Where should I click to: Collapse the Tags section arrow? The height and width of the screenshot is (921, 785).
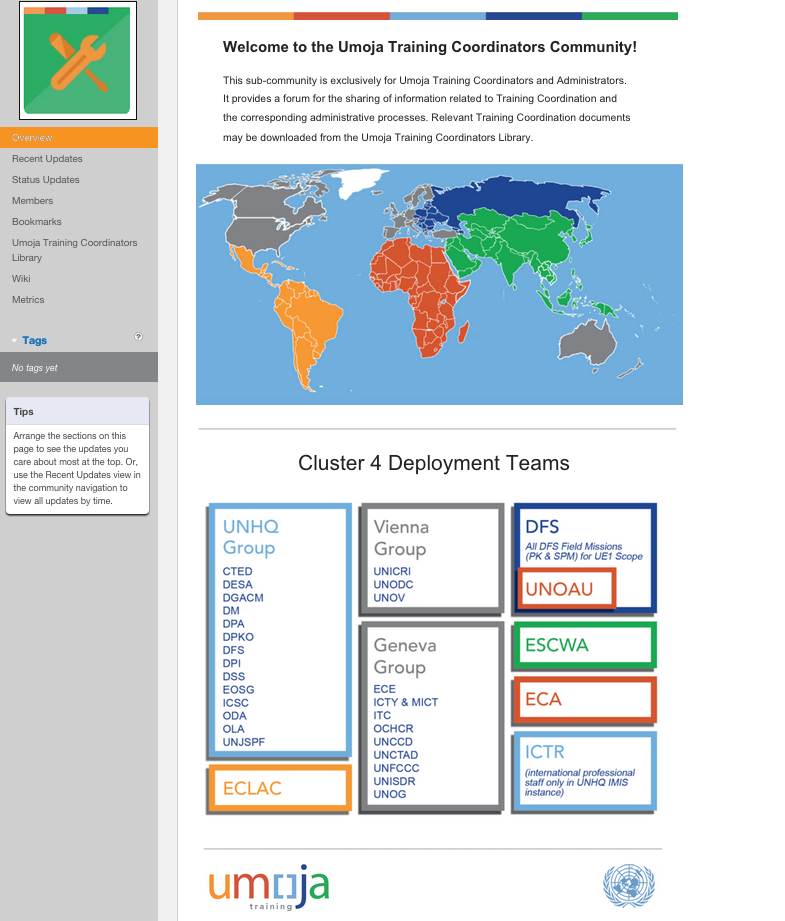click(x=14, y=341)
